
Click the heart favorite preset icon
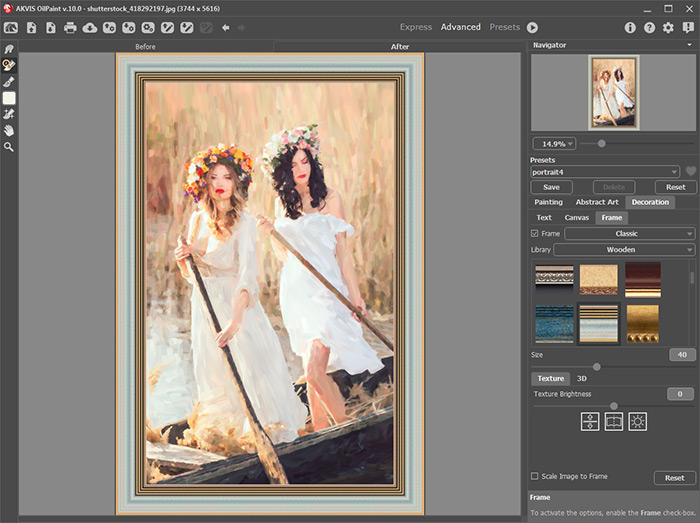click(x=690, y=171)
